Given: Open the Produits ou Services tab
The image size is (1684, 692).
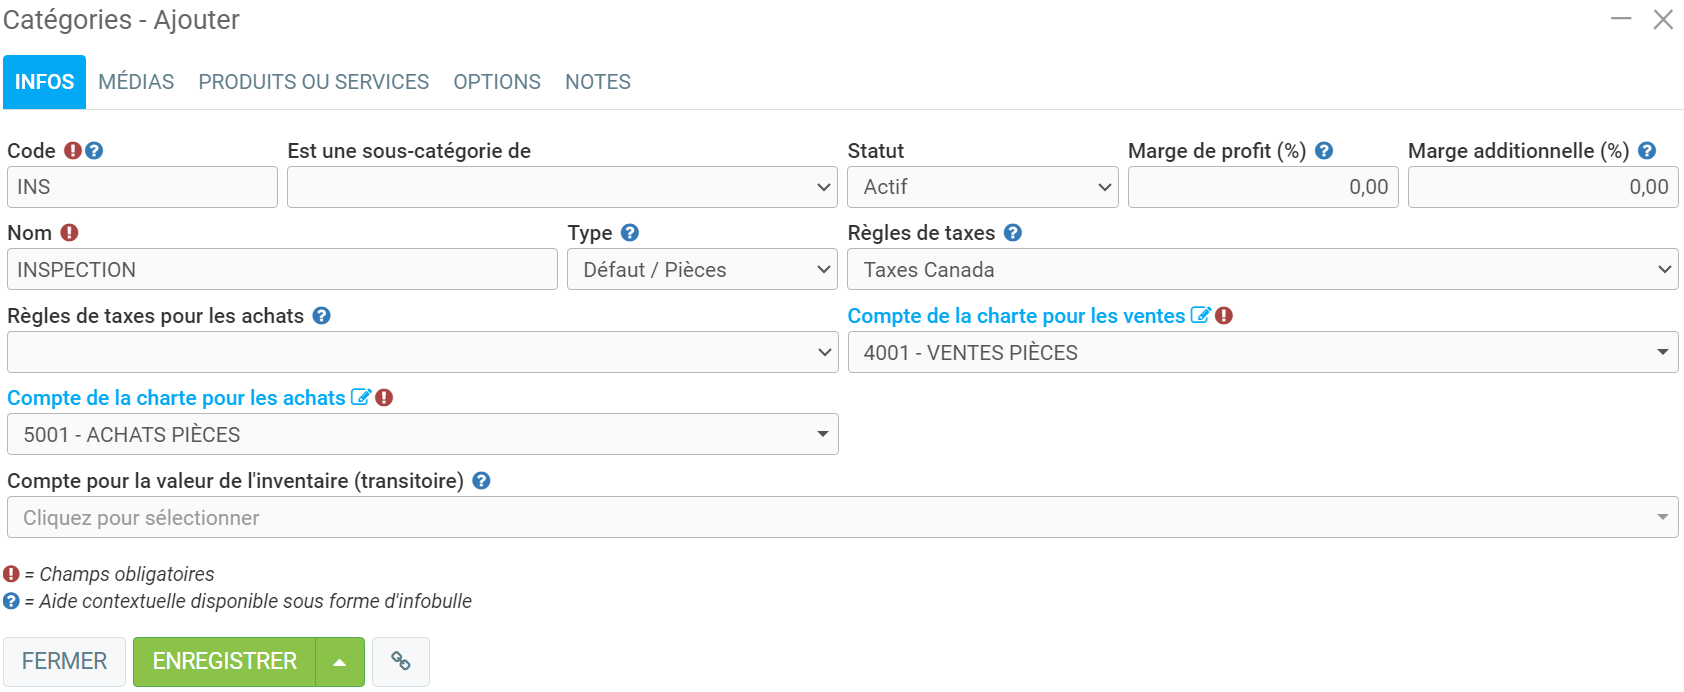Looking at the screenshot, I should (313, 82).
